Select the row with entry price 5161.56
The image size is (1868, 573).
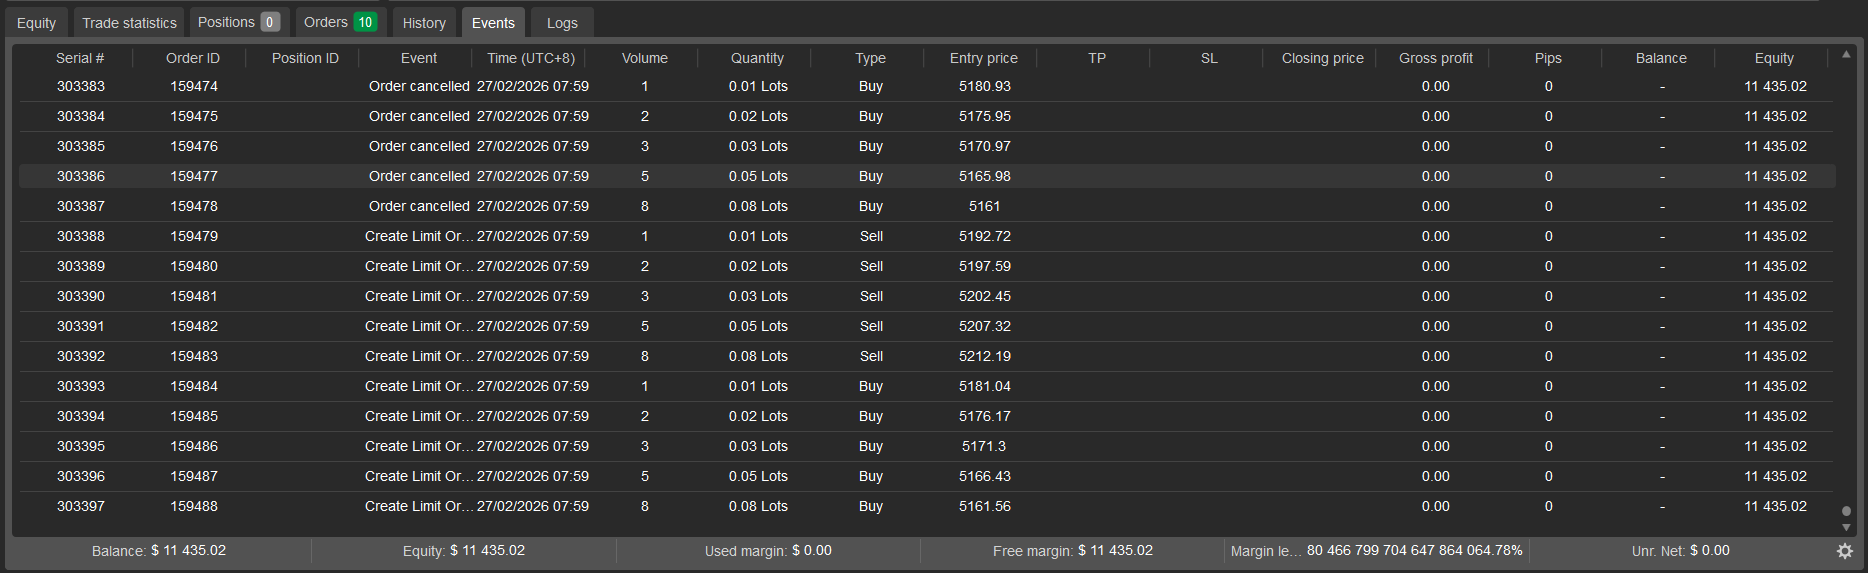[x=984, y=506]
